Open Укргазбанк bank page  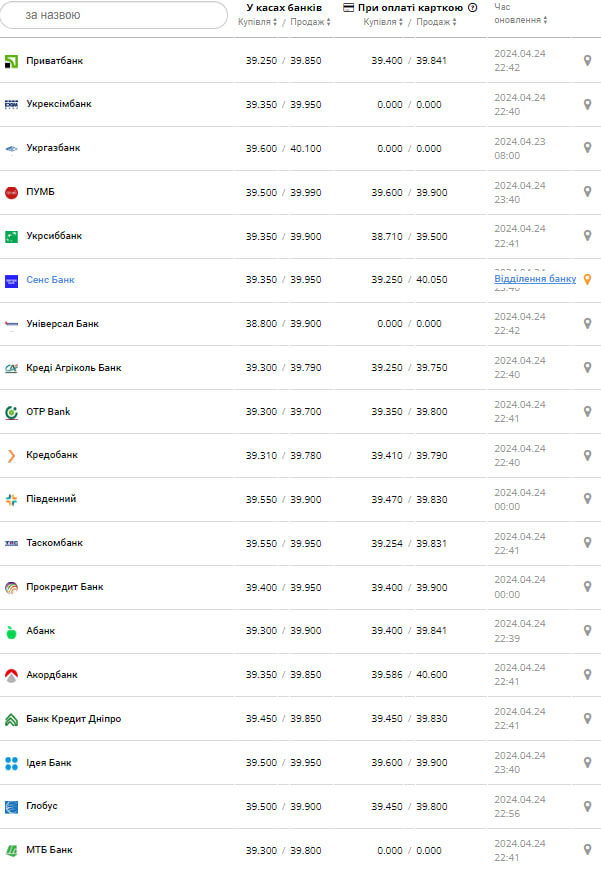click(x=53, y=148)
